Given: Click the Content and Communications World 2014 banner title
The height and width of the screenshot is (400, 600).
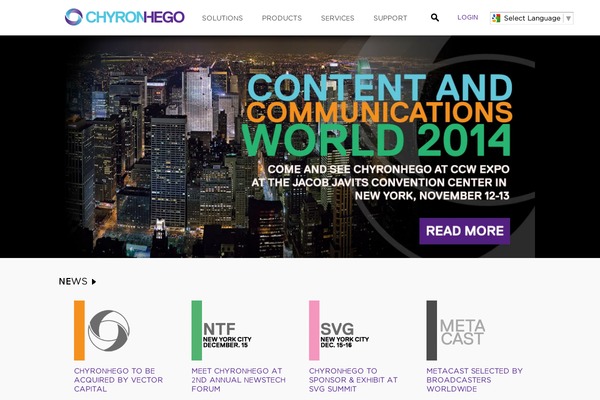Looking at the screenshot, I should point(377,115).
